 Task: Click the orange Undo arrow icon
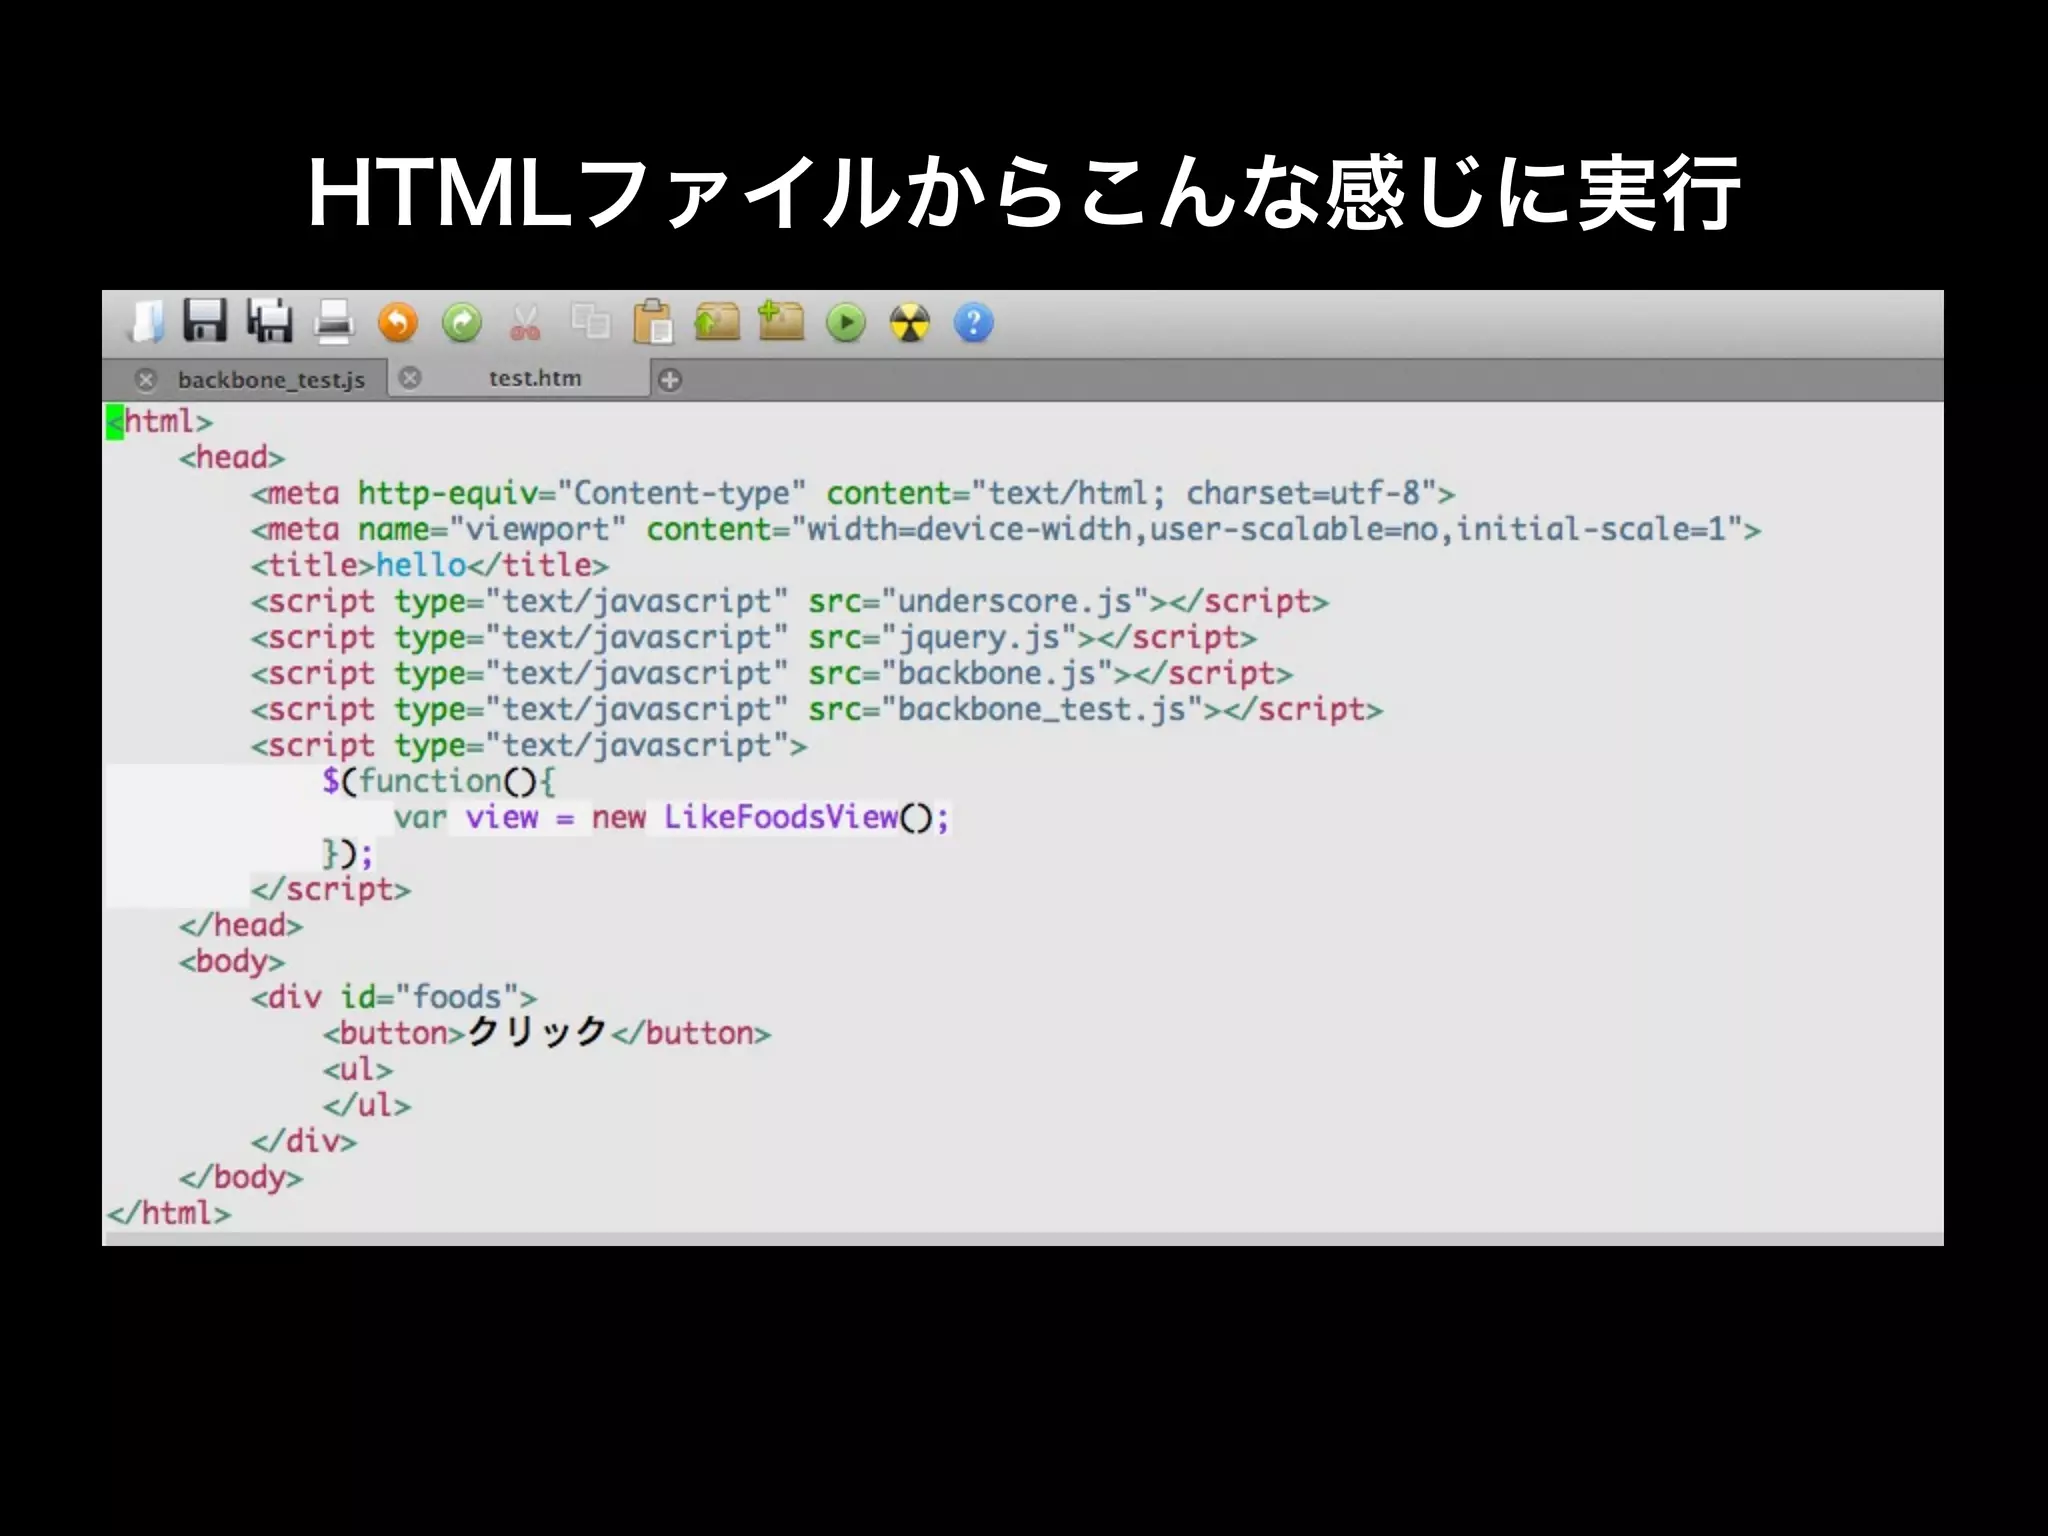(398, 323)
